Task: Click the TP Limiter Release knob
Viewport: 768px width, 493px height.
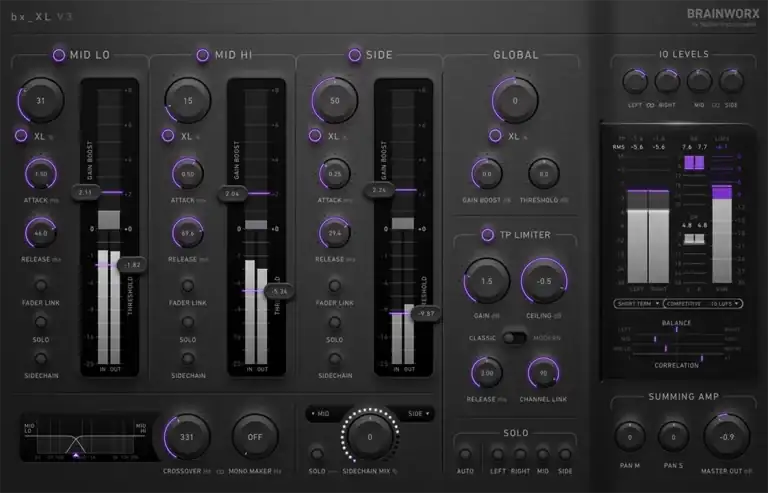Action: coord(487,373)
